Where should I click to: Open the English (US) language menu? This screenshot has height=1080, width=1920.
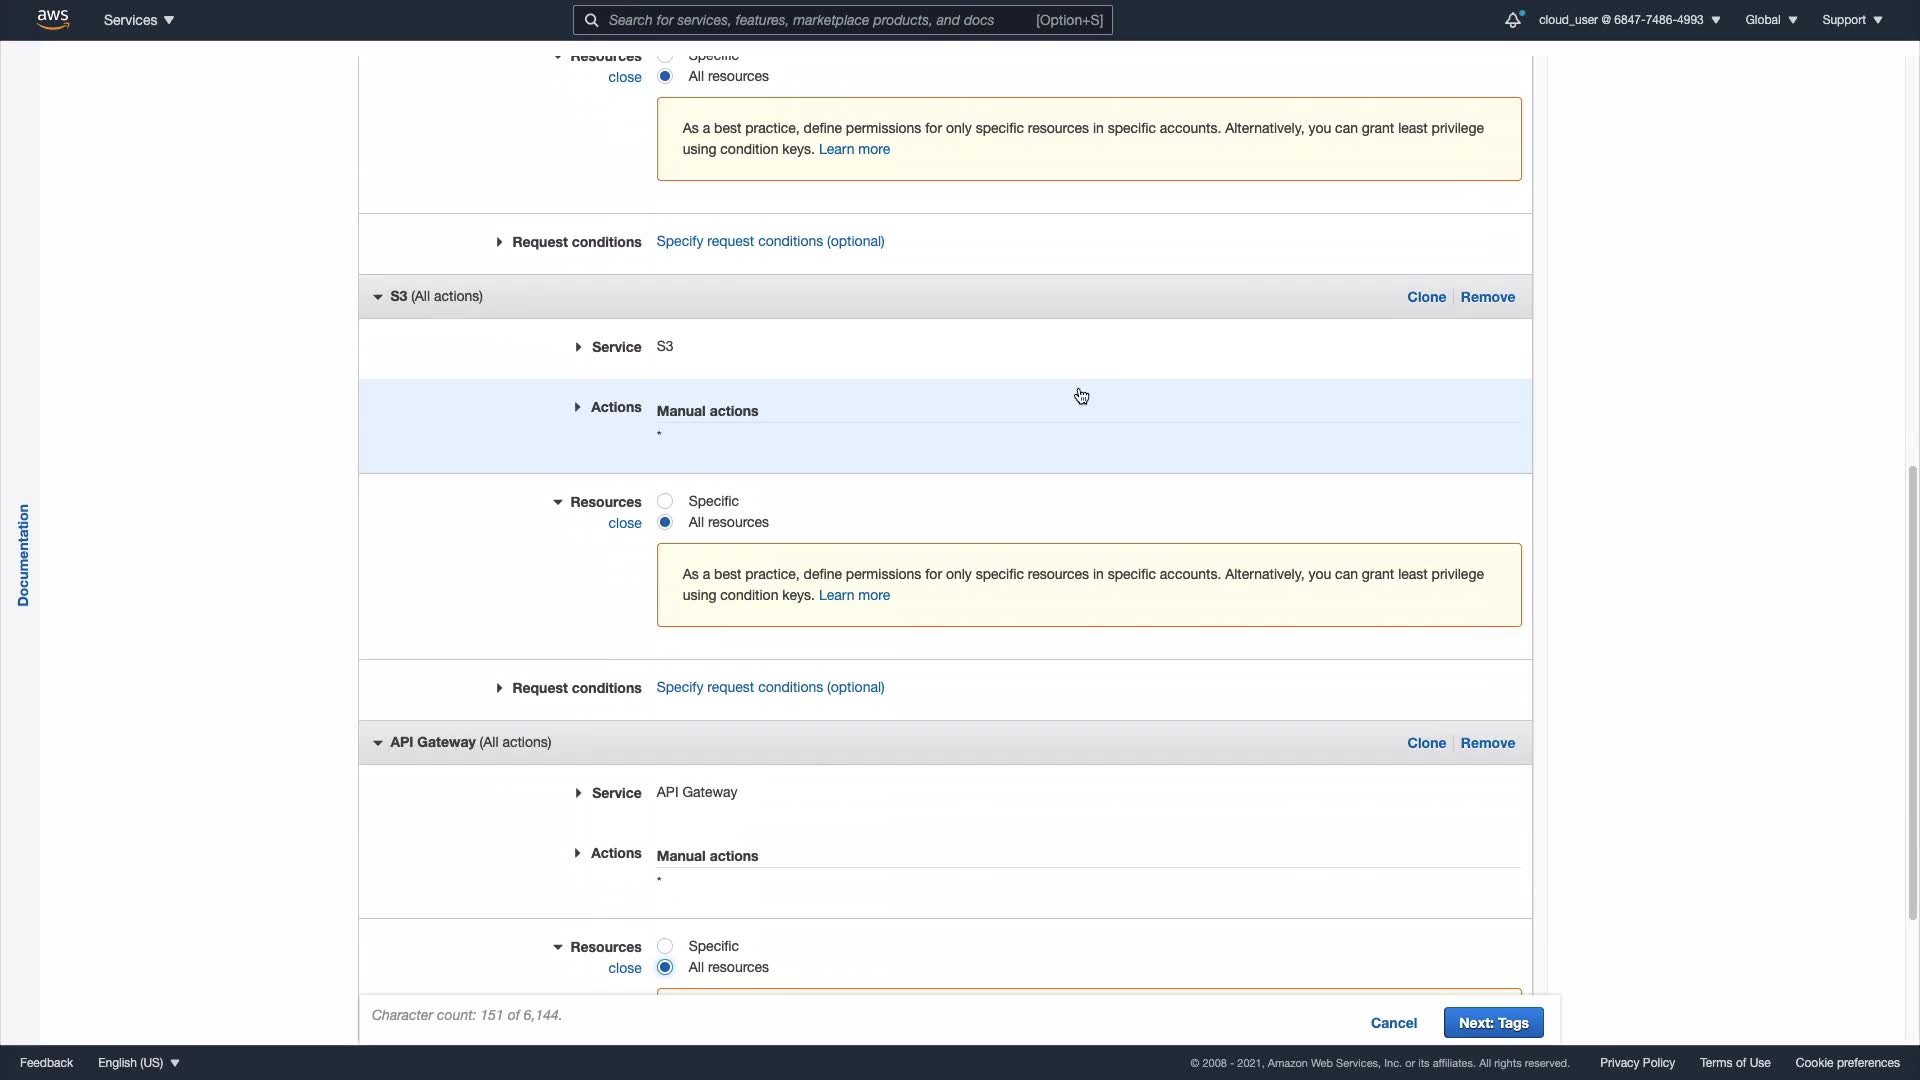click(139, 1063)
